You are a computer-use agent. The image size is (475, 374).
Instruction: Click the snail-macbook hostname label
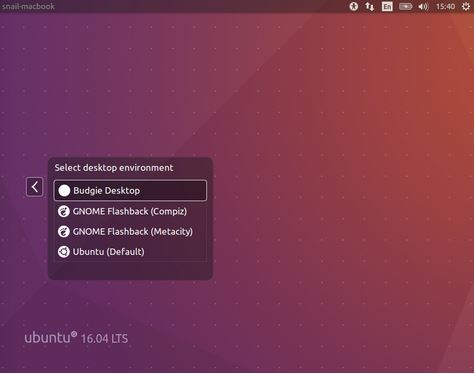pos(28,6)
